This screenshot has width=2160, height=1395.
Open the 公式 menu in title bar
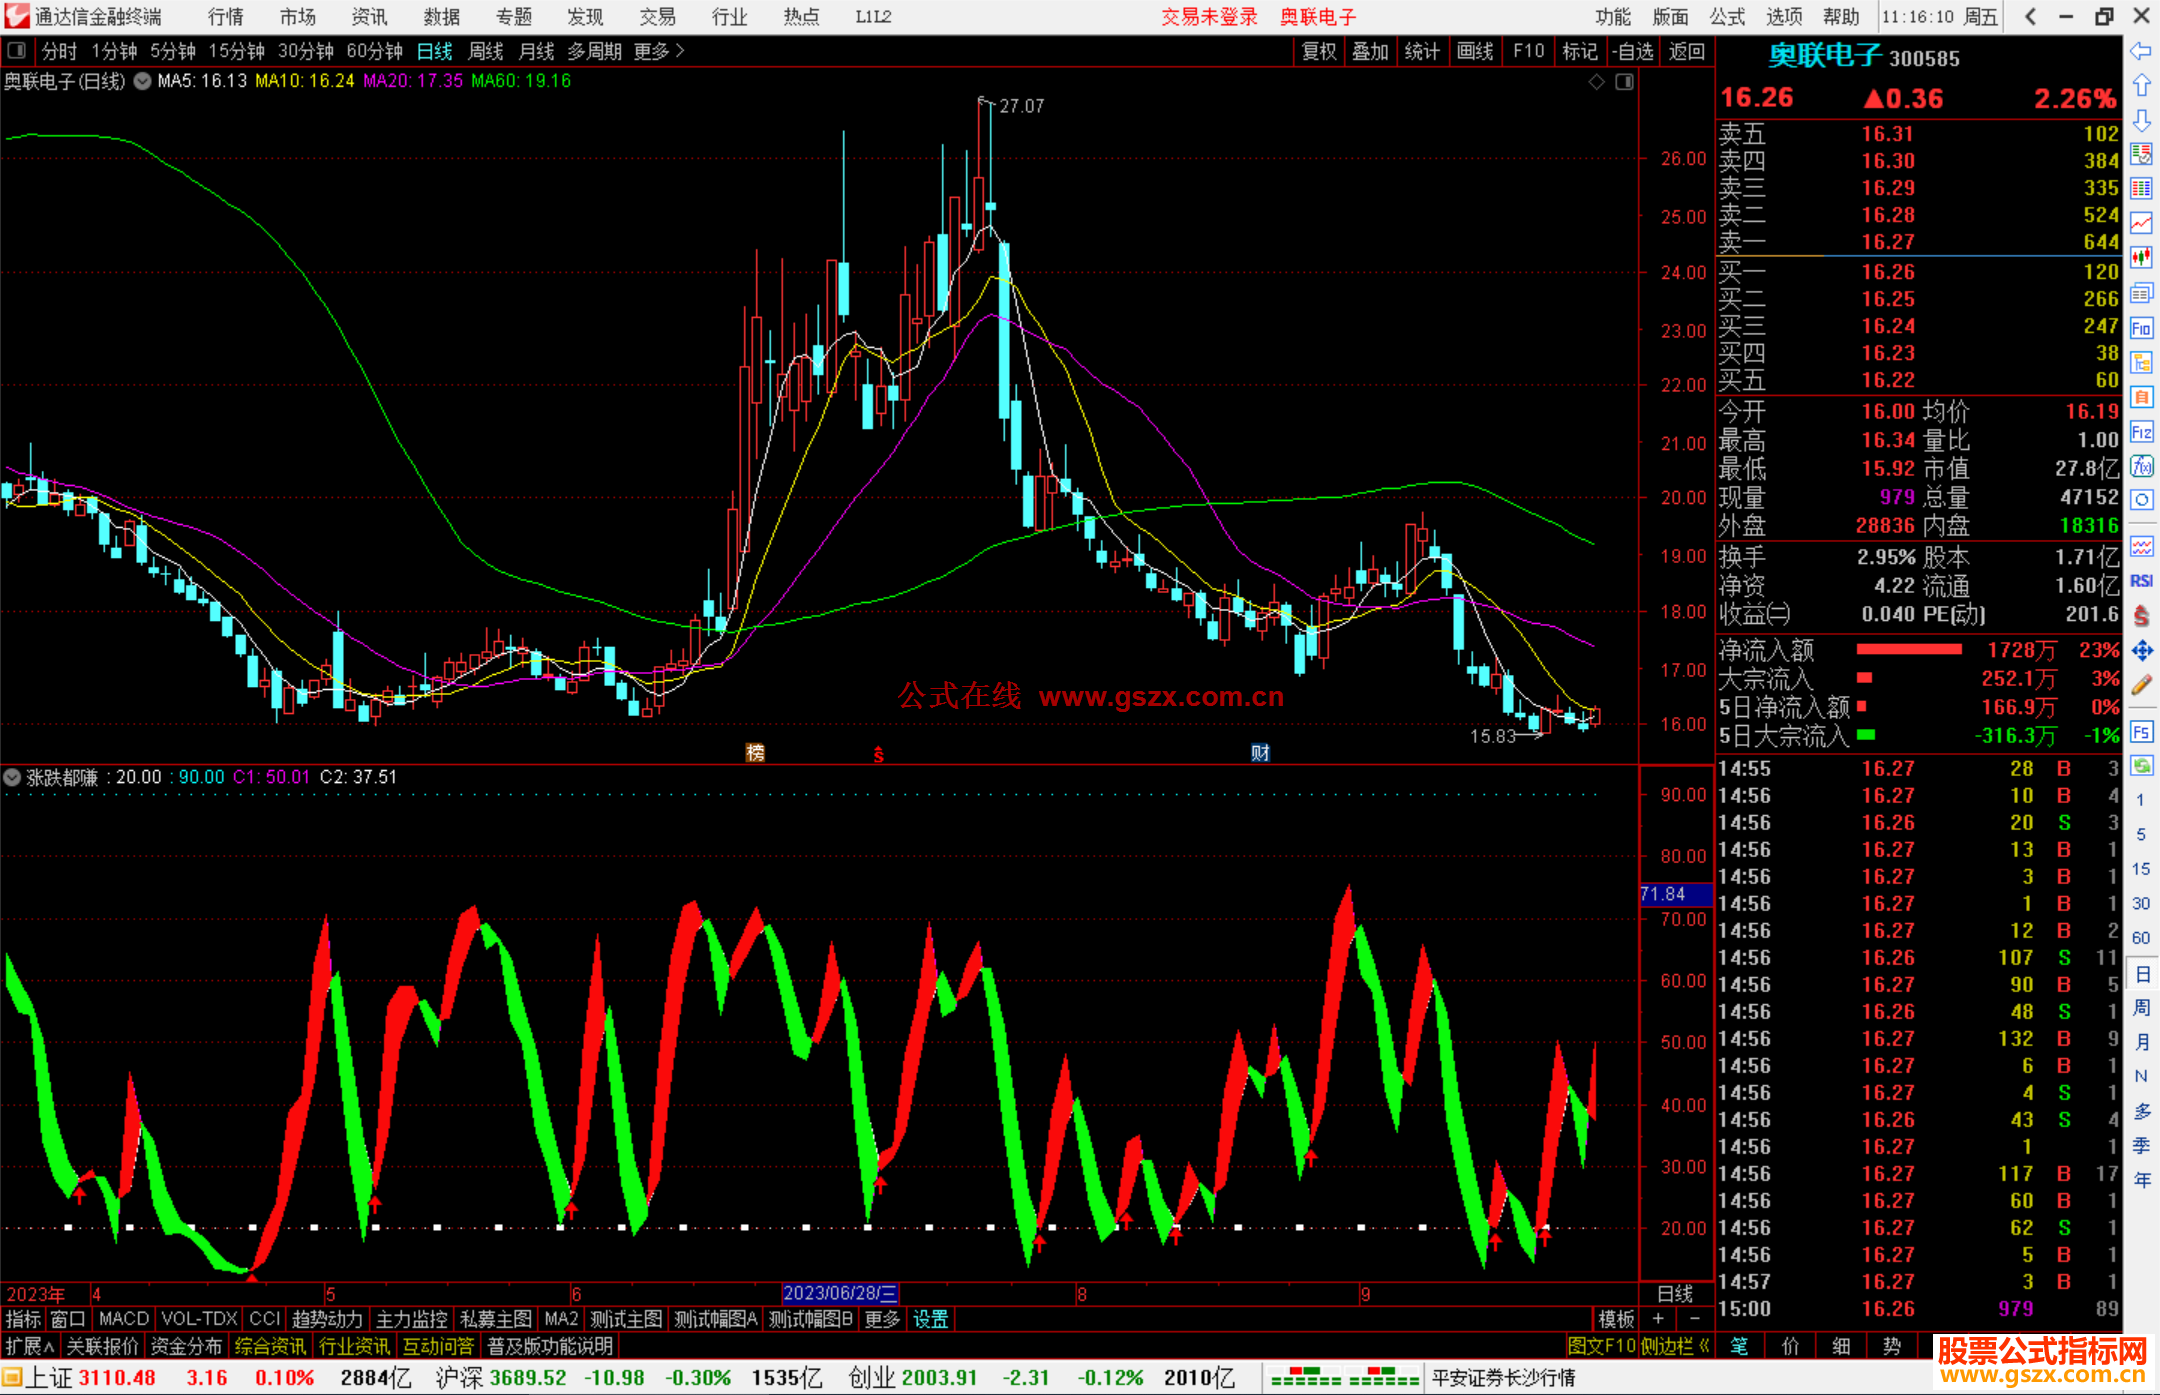(1726, 17)
